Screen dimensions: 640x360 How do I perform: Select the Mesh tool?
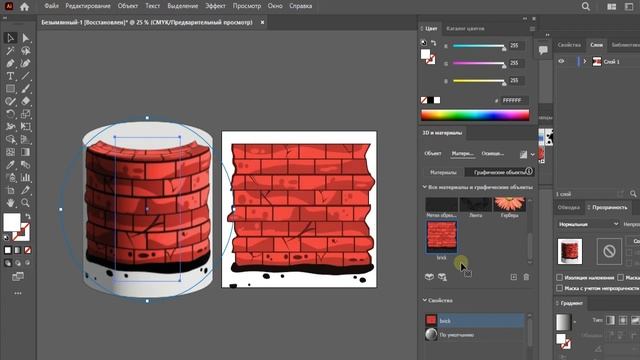coord(10,152)
